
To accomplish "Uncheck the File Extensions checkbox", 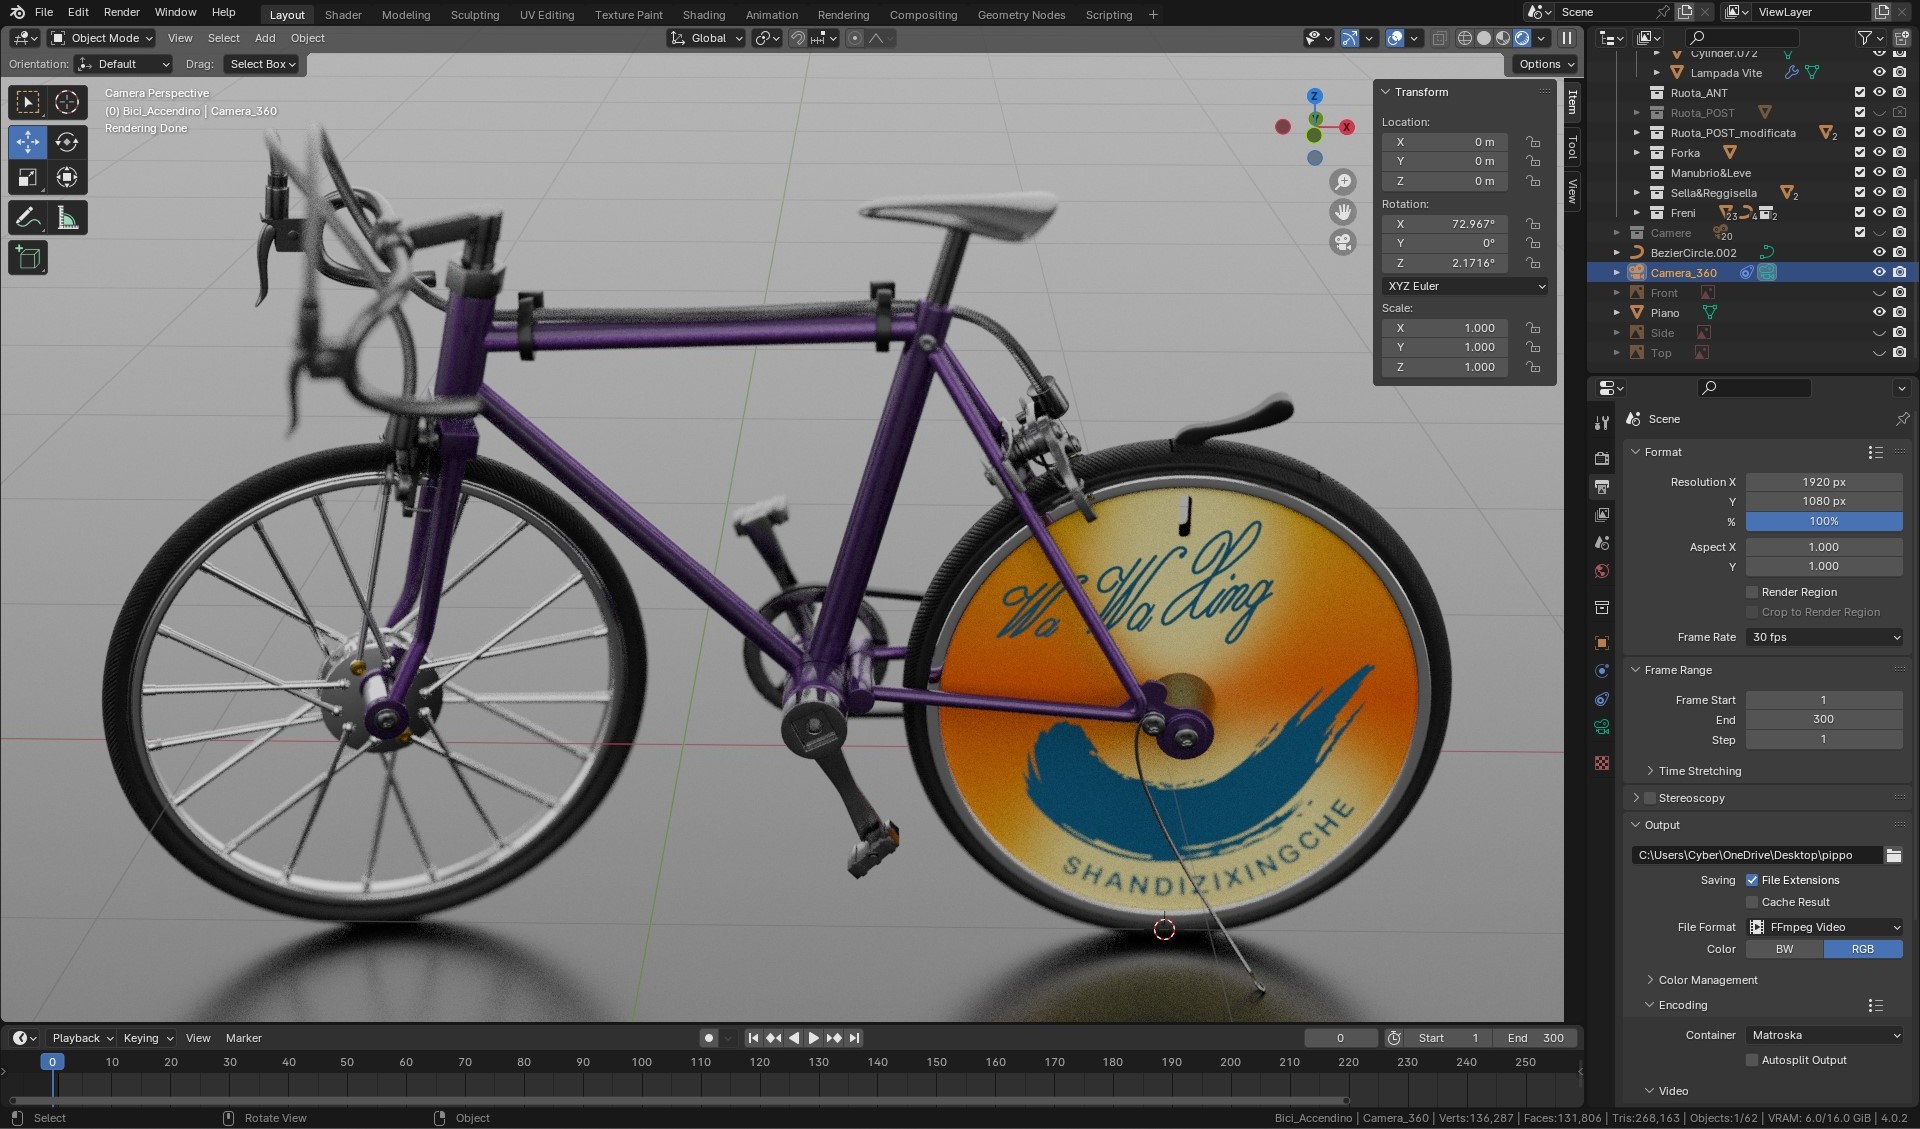I will coord(1752,880).
